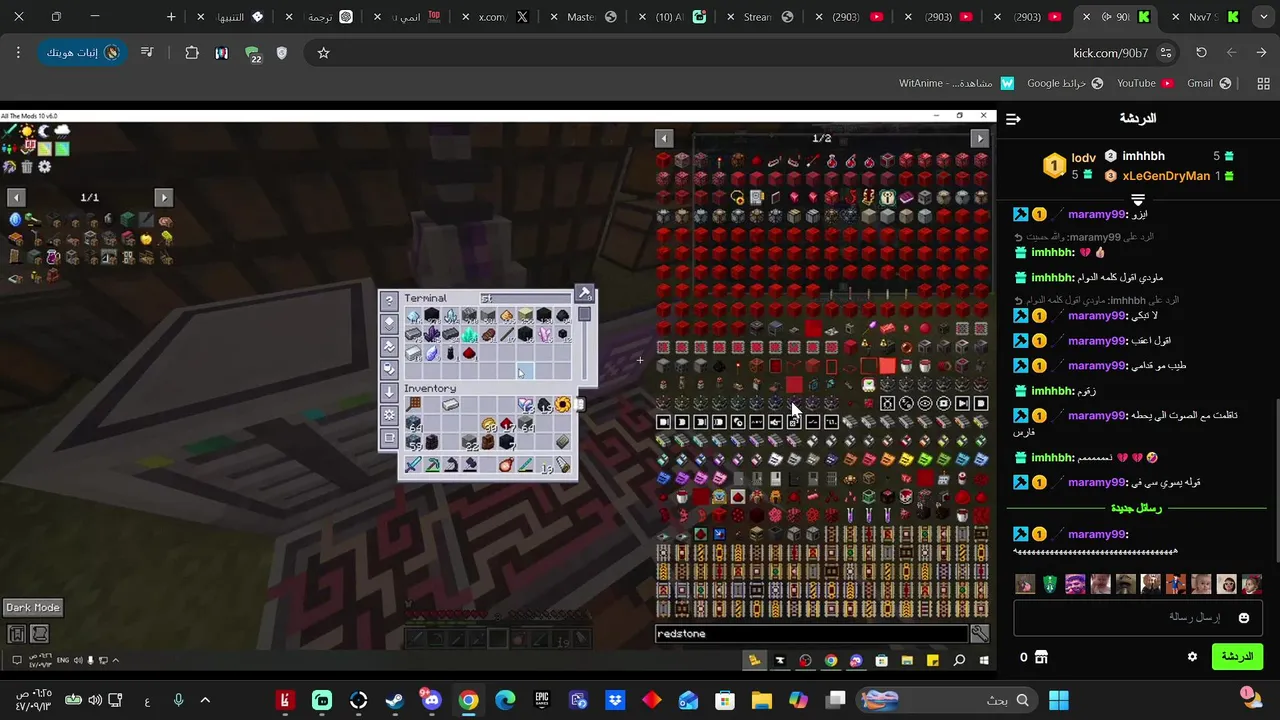1280x720 pixels.
Task: Open the emoji picker in chat box
Action: [1244, 618]
